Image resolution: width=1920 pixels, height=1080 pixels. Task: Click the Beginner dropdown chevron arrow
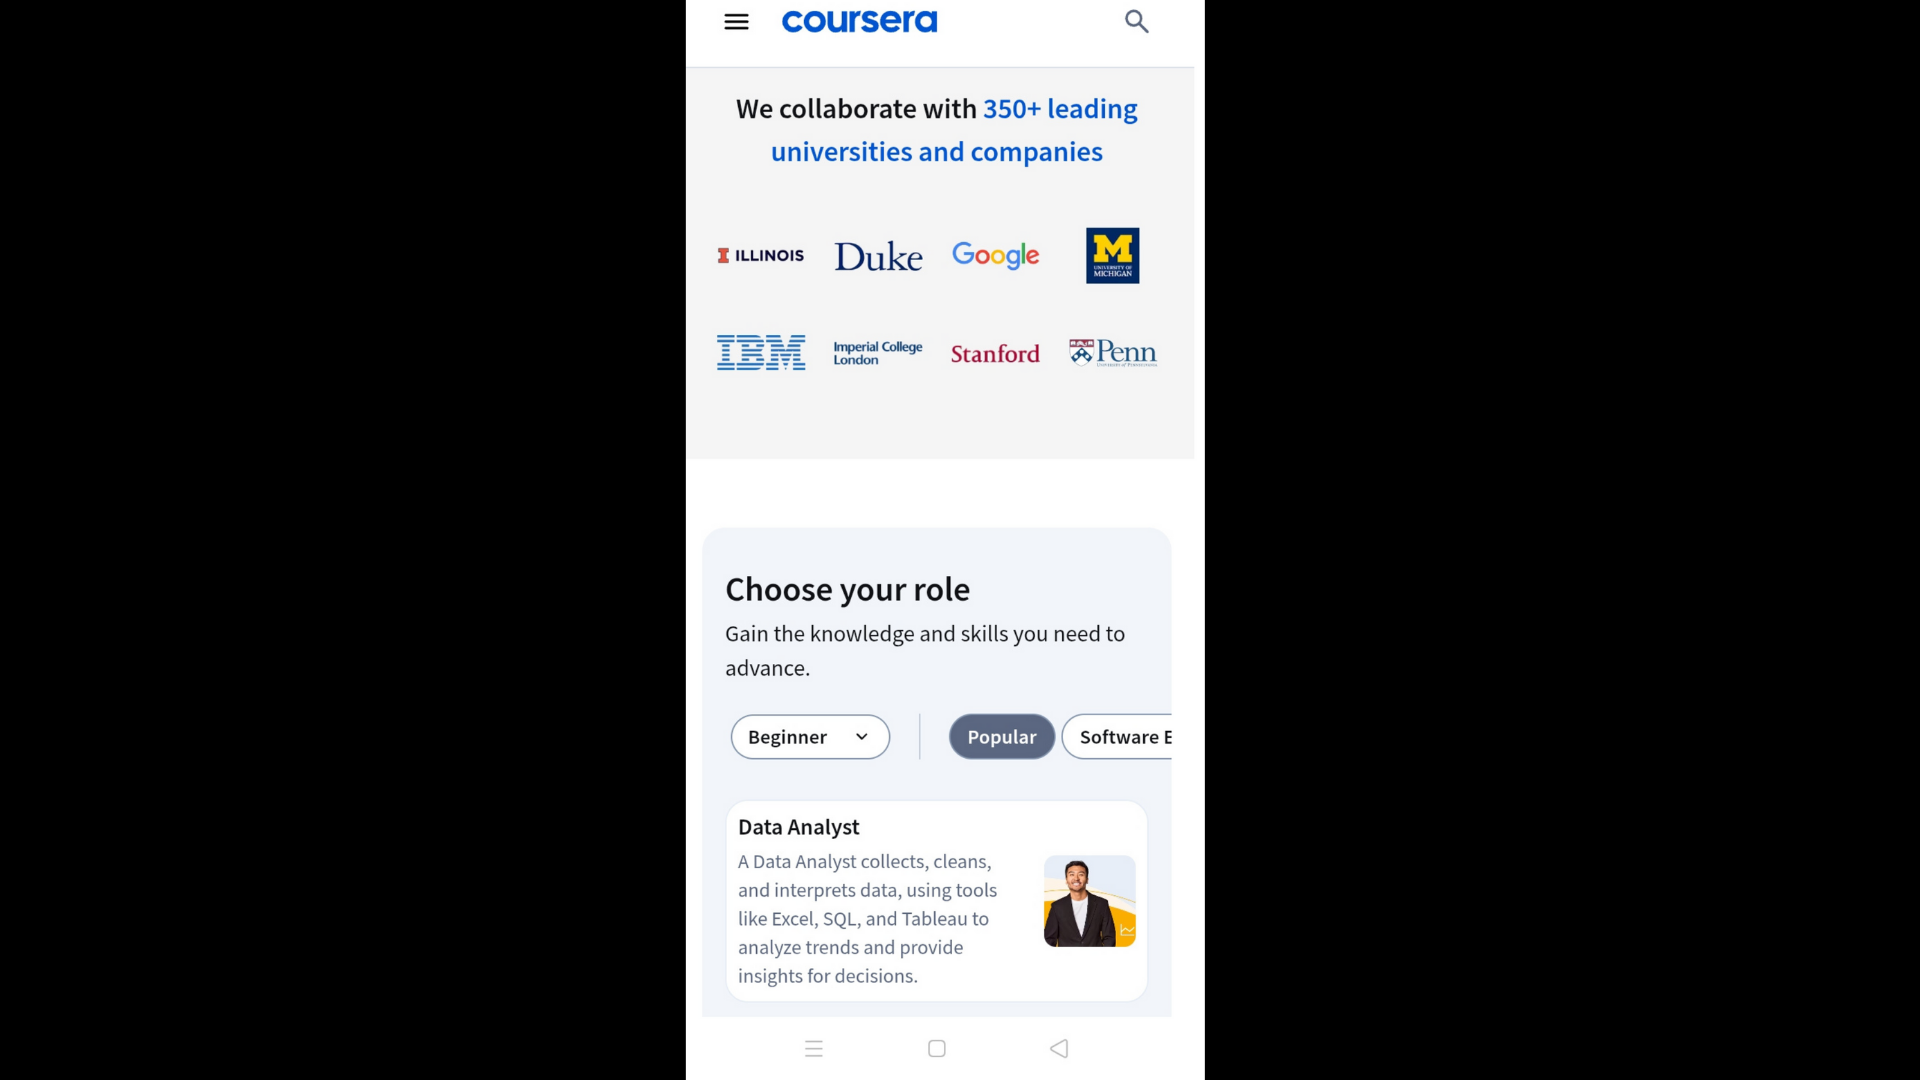(861, 737)
